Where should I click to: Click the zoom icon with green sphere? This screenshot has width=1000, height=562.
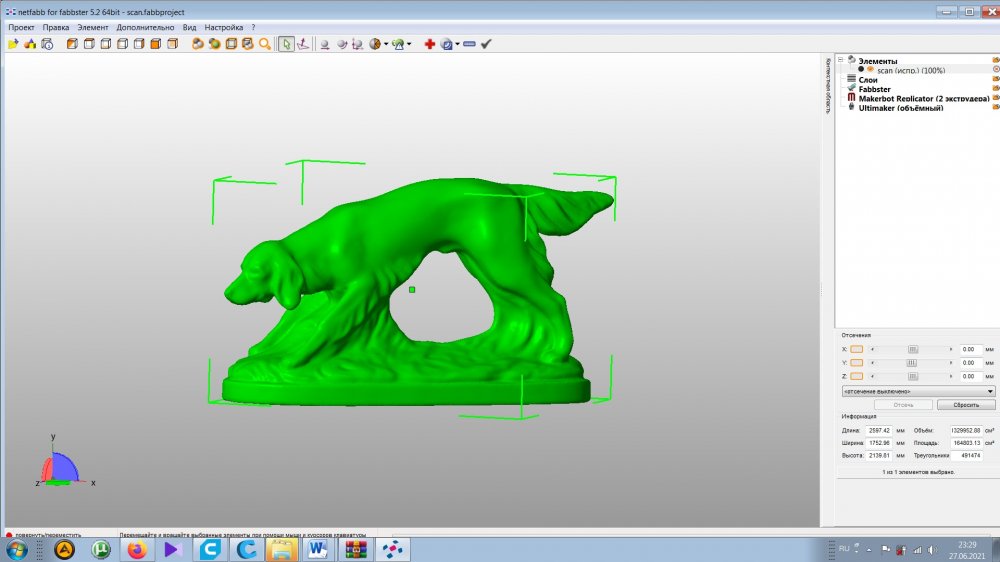pos(214,44)
